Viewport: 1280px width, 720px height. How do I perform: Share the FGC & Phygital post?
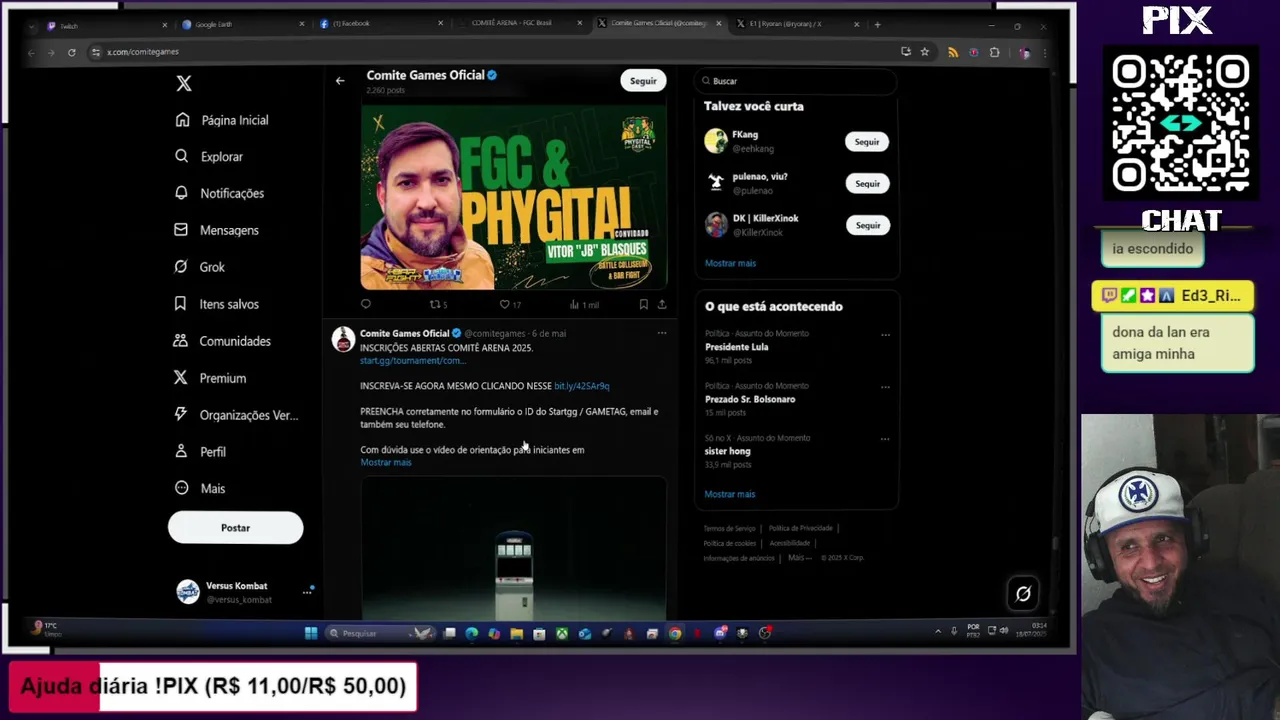coord(661,304)
